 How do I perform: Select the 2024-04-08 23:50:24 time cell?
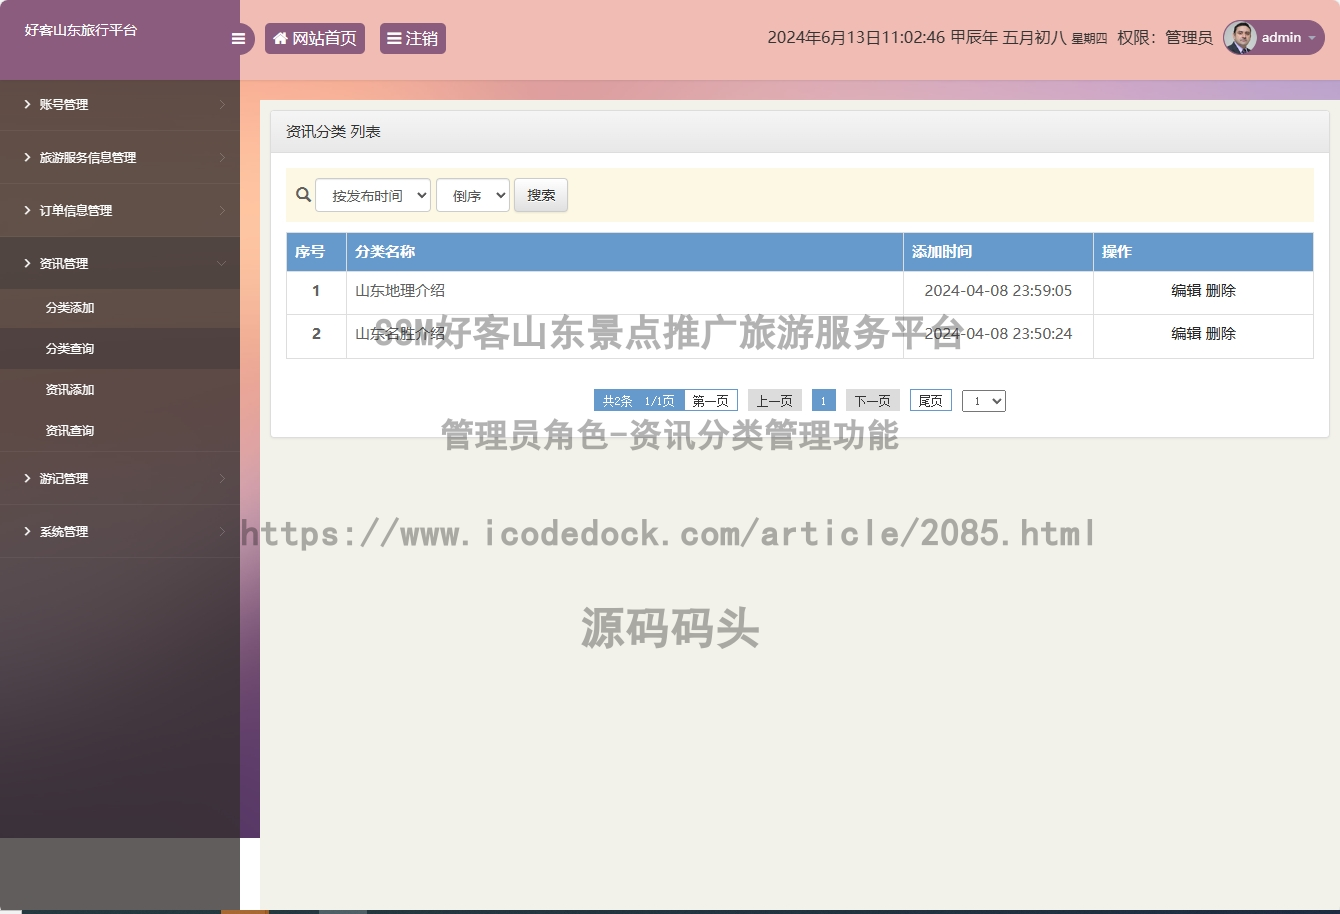click(x=998, y=334)
